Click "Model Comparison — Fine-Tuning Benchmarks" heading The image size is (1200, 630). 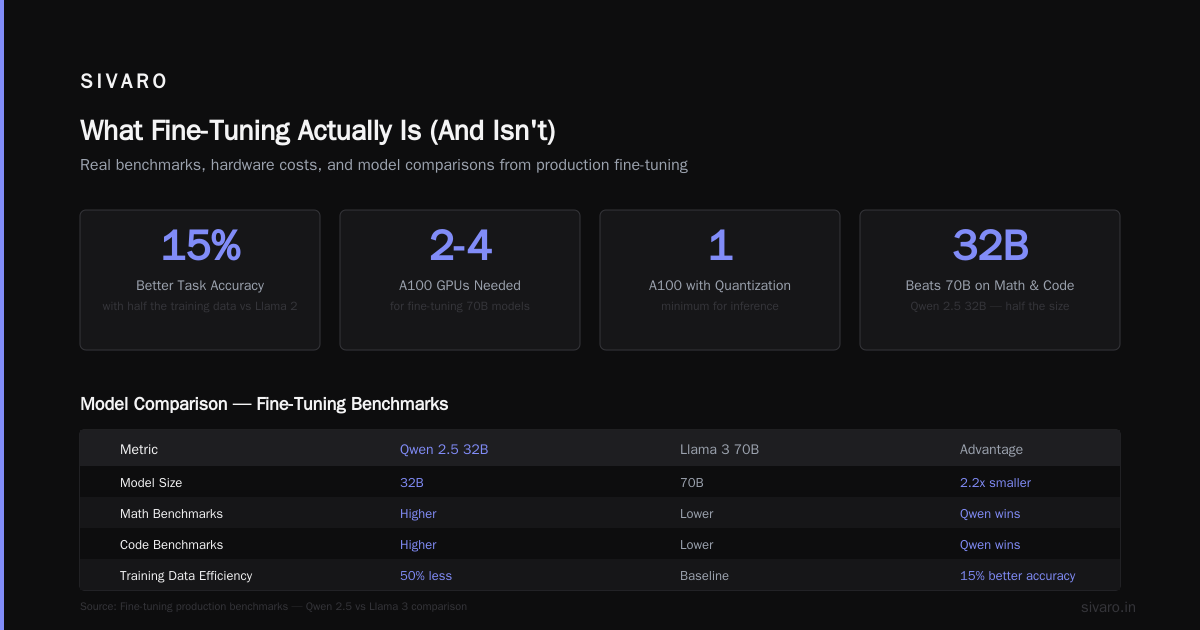264,404
